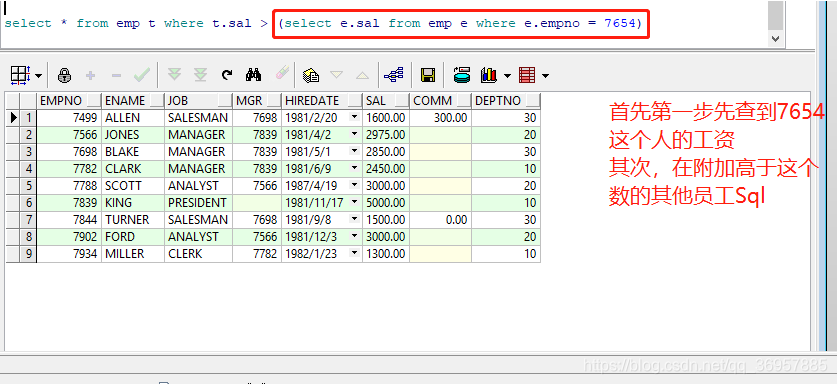
Task: Click the bar chart icon
Action: (x=488, y=75)
